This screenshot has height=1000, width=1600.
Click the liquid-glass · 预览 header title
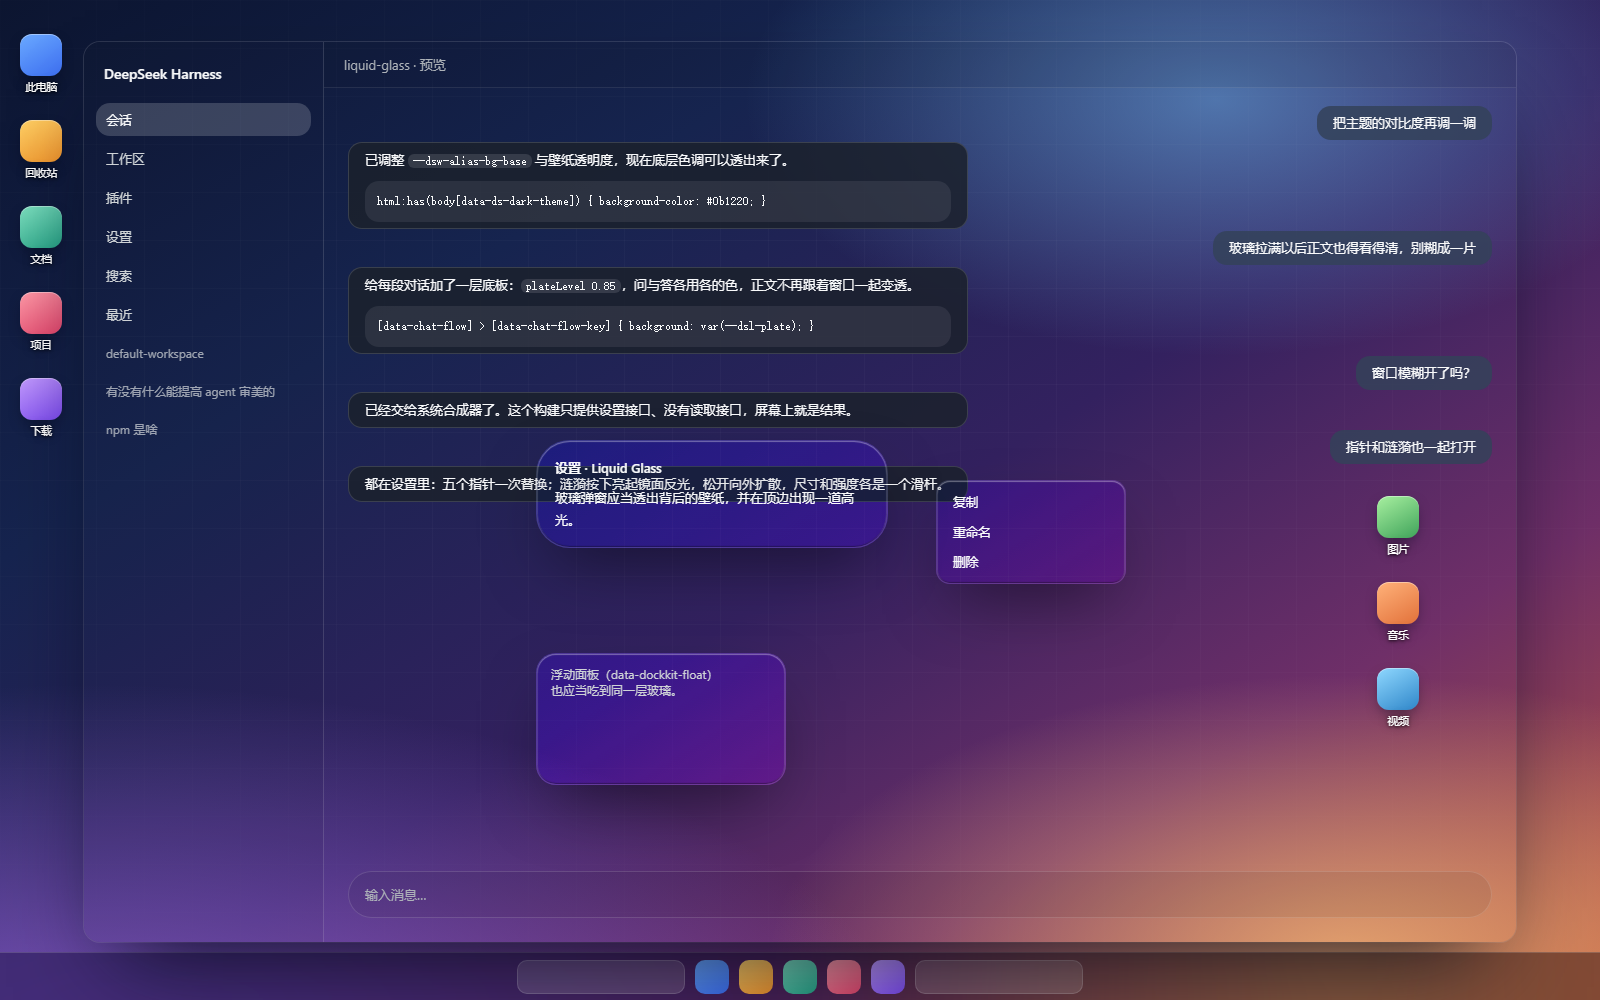[x=395, y=65]
